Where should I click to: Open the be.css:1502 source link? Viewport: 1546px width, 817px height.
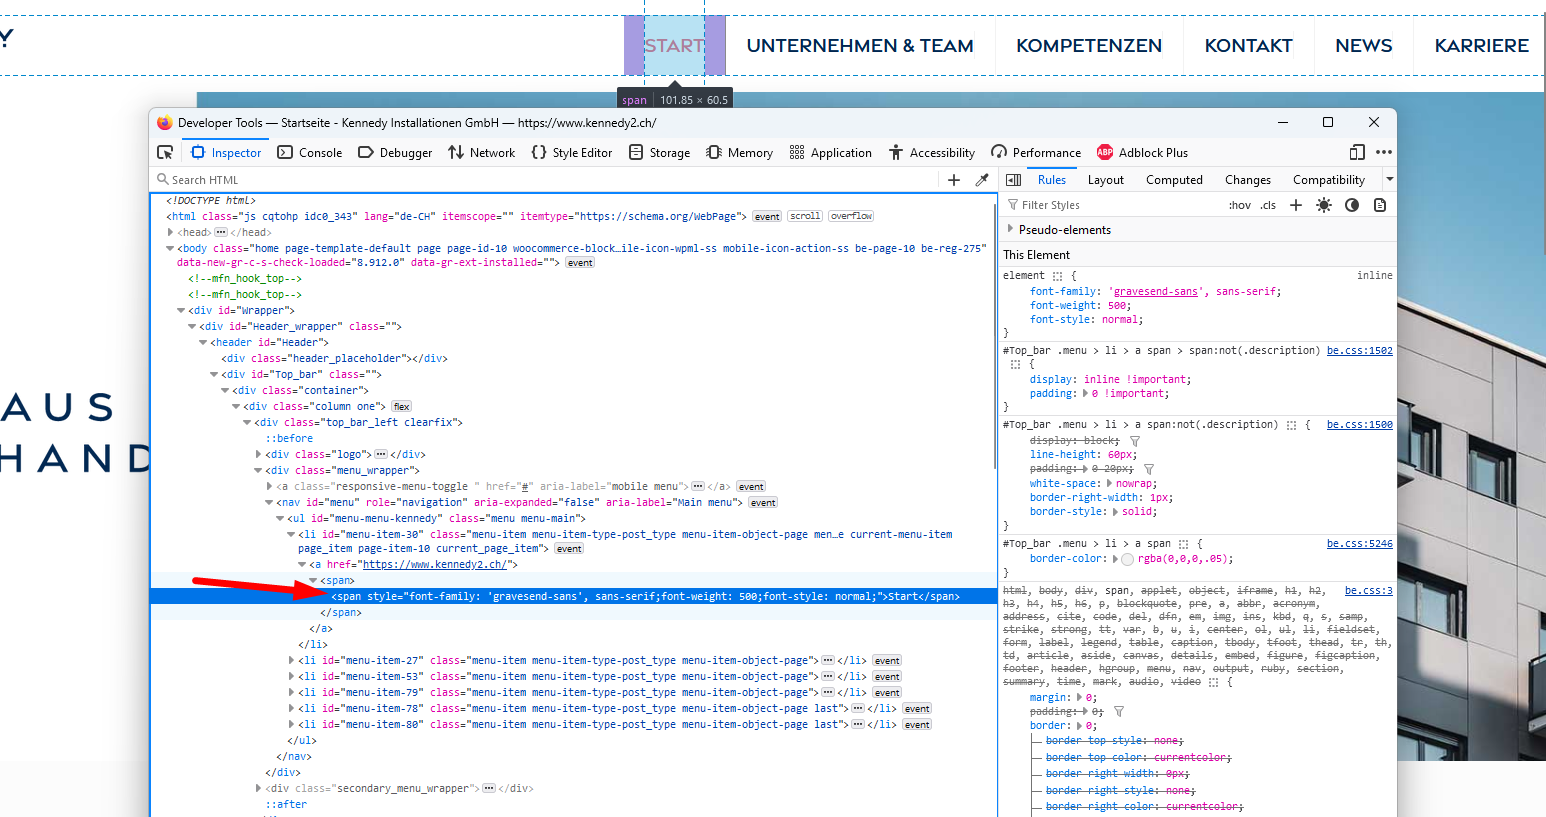(1359, 351)
